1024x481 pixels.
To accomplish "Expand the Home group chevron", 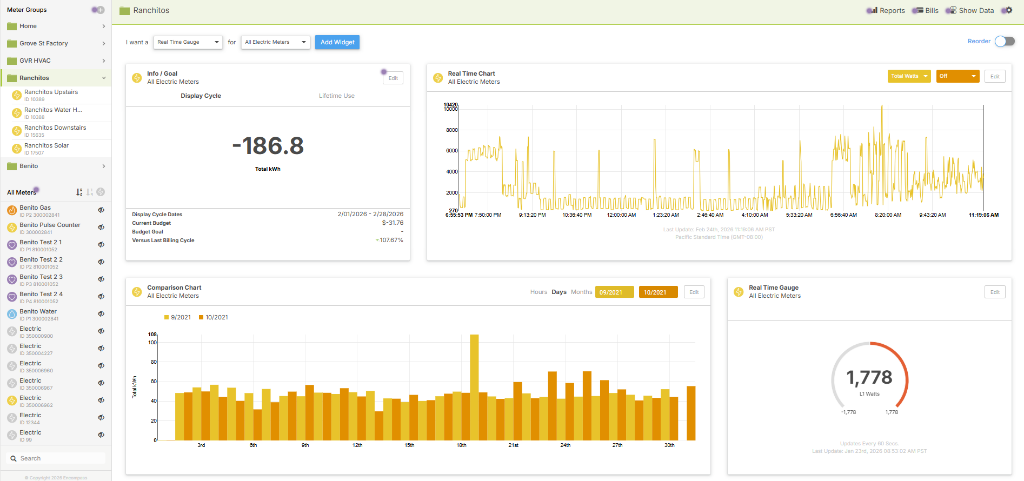I will (104, 26).
